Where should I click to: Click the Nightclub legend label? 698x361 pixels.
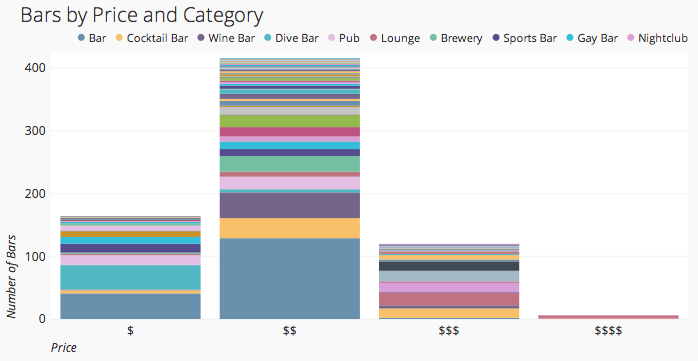(663, 38)
